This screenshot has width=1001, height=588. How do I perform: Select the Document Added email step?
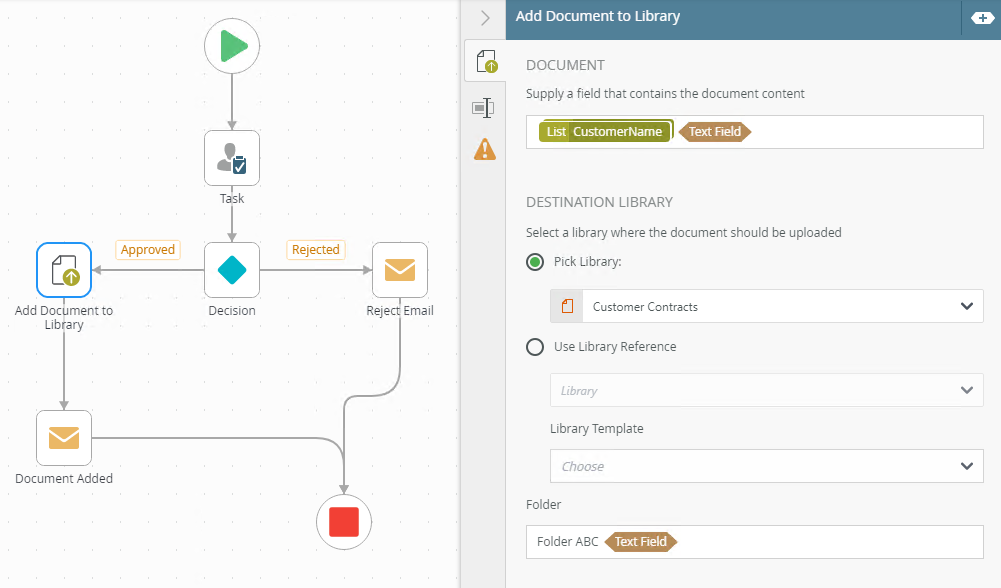coord(64,438)
